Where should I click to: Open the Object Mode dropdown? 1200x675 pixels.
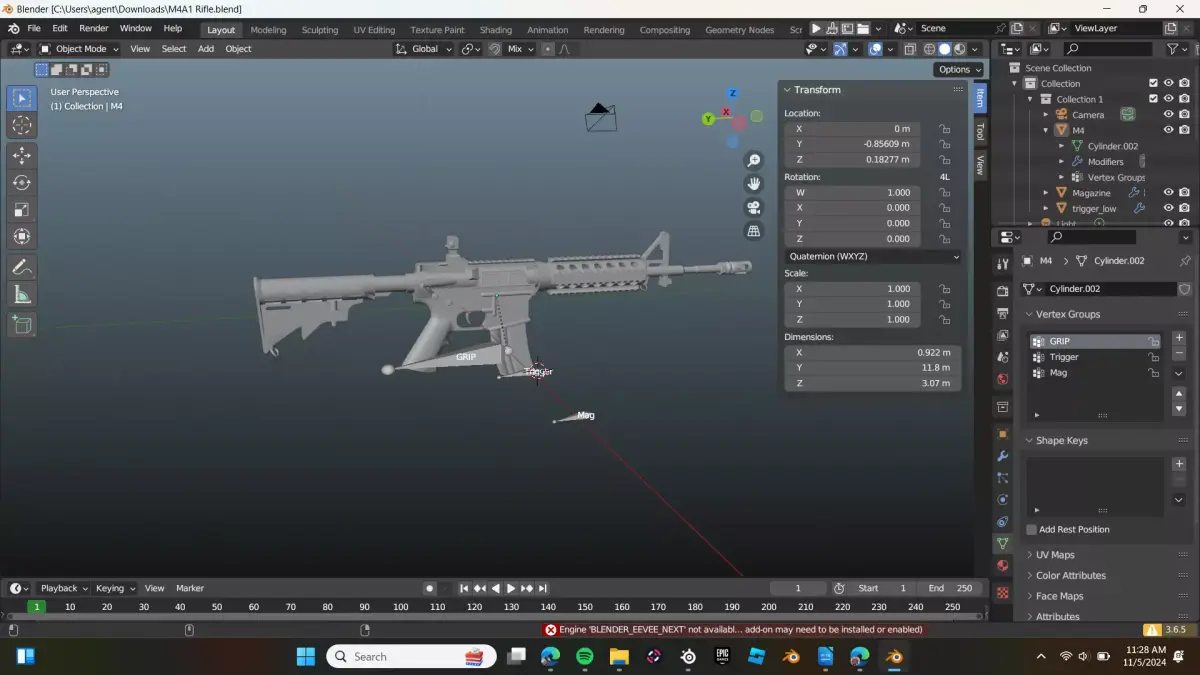coord(79,48)
